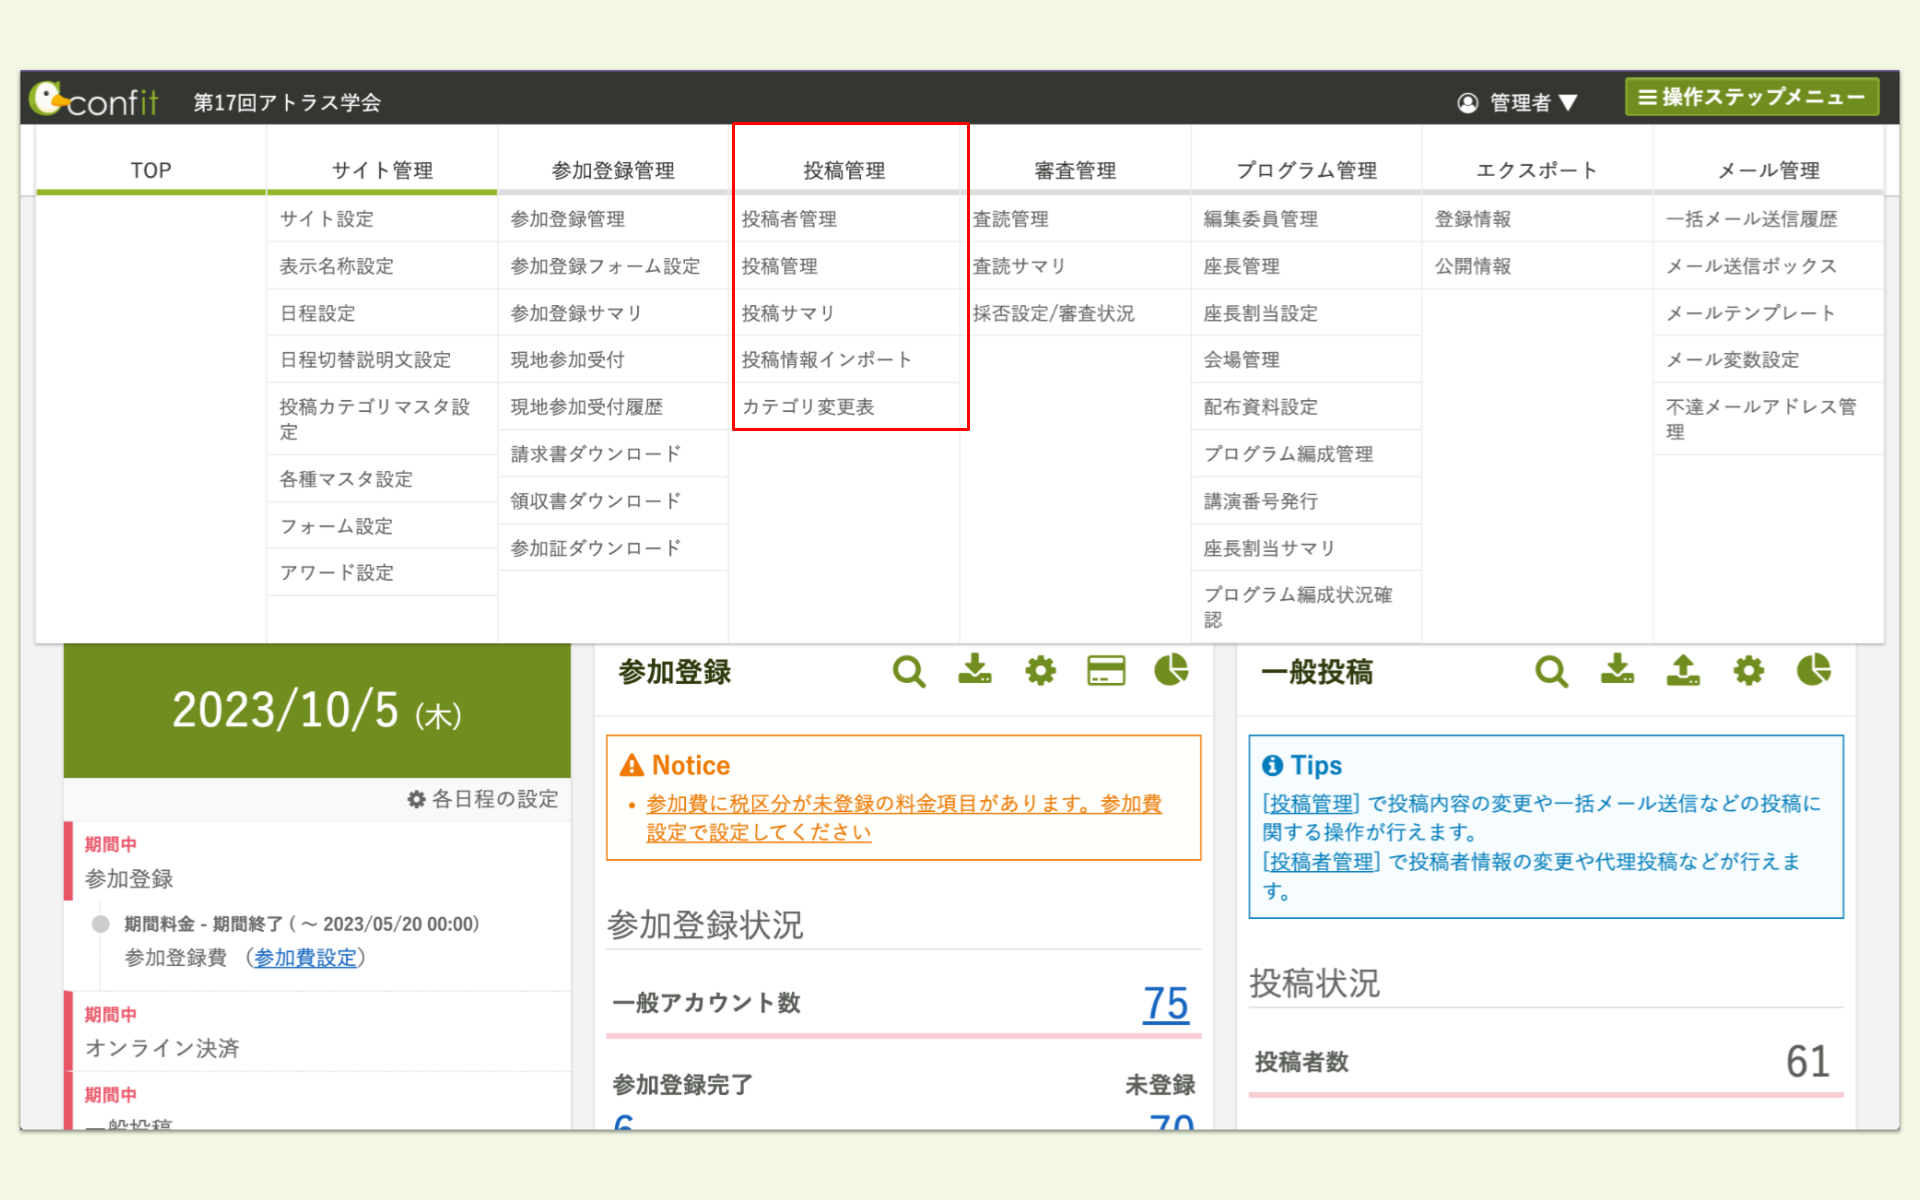Click the 一般アカウント数 count 75

pyautogui.click(x=1165, y=1003)
